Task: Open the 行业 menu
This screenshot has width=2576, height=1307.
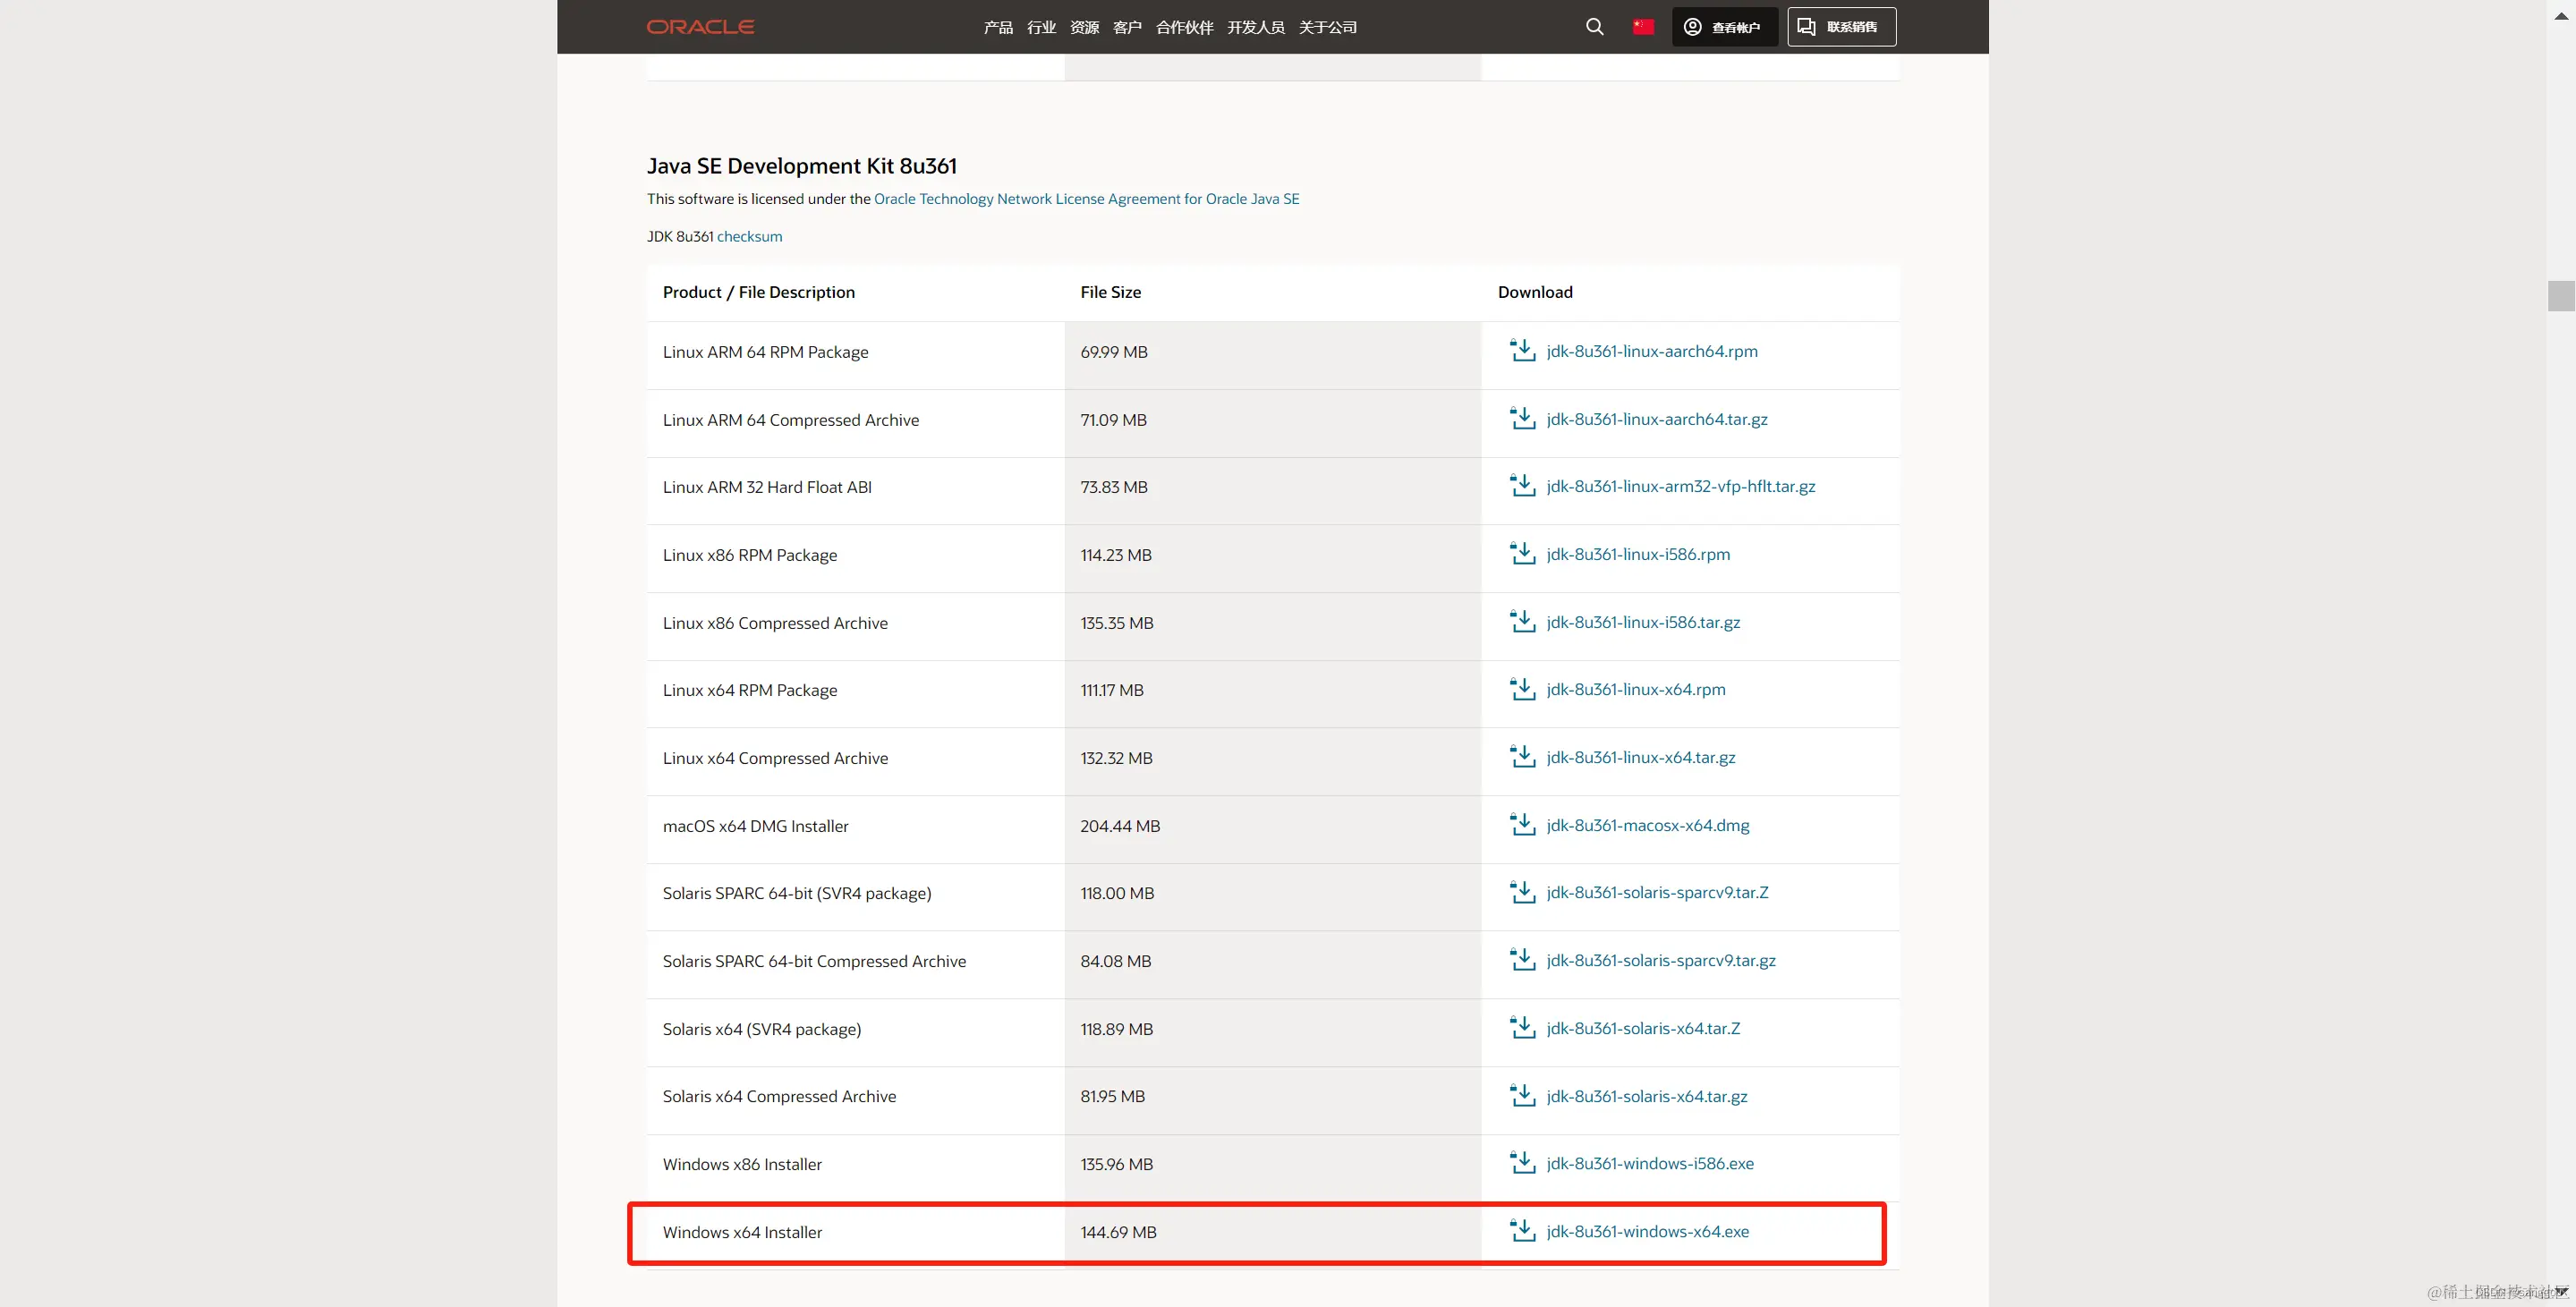Action: tap(1041, 27)
